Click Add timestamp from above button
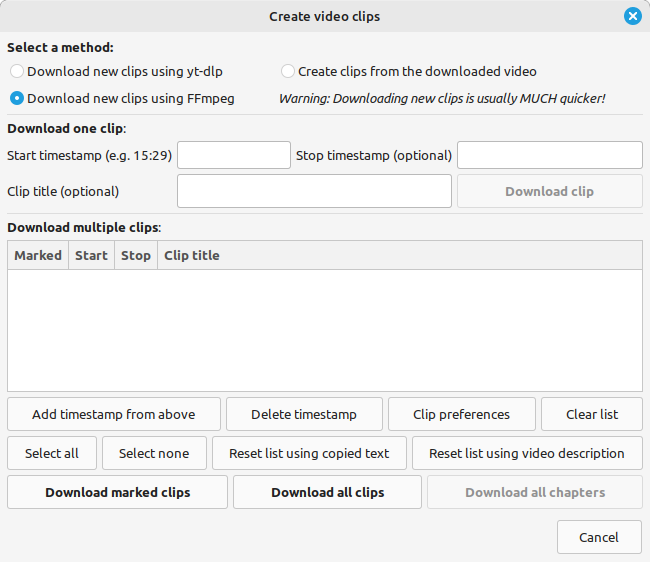This screenshot has width=650, height=562. (x=114, y=414)
